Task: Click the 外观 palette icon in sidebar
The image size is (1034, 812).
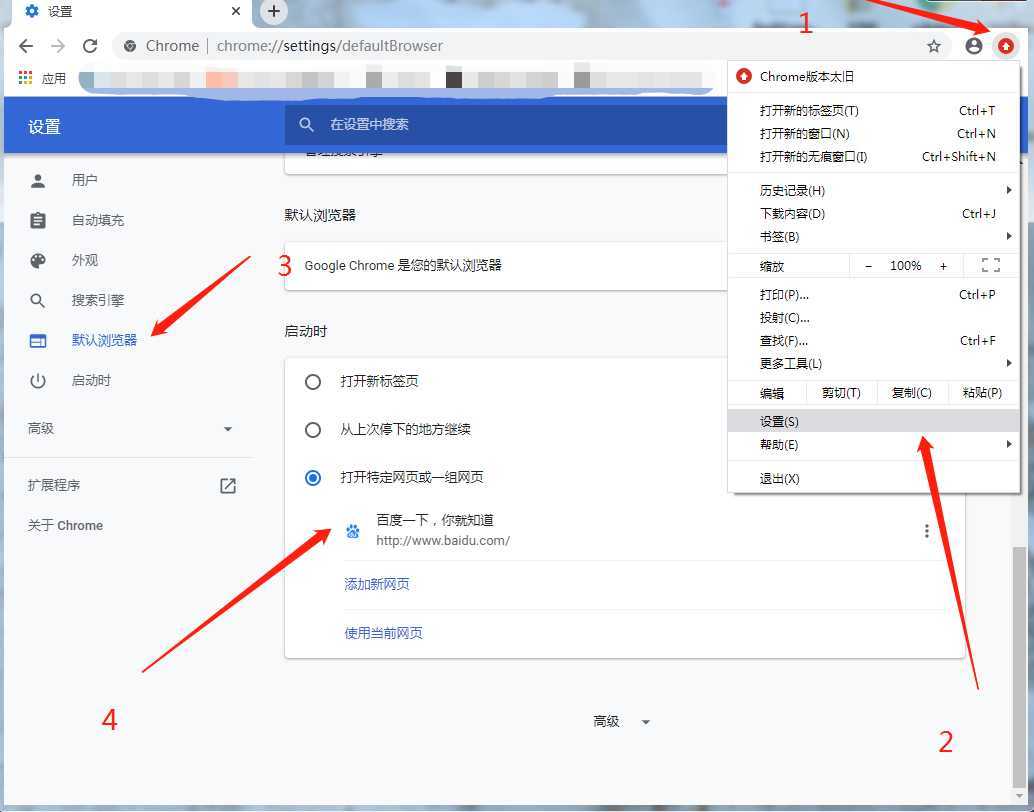Action: [38, 260]
